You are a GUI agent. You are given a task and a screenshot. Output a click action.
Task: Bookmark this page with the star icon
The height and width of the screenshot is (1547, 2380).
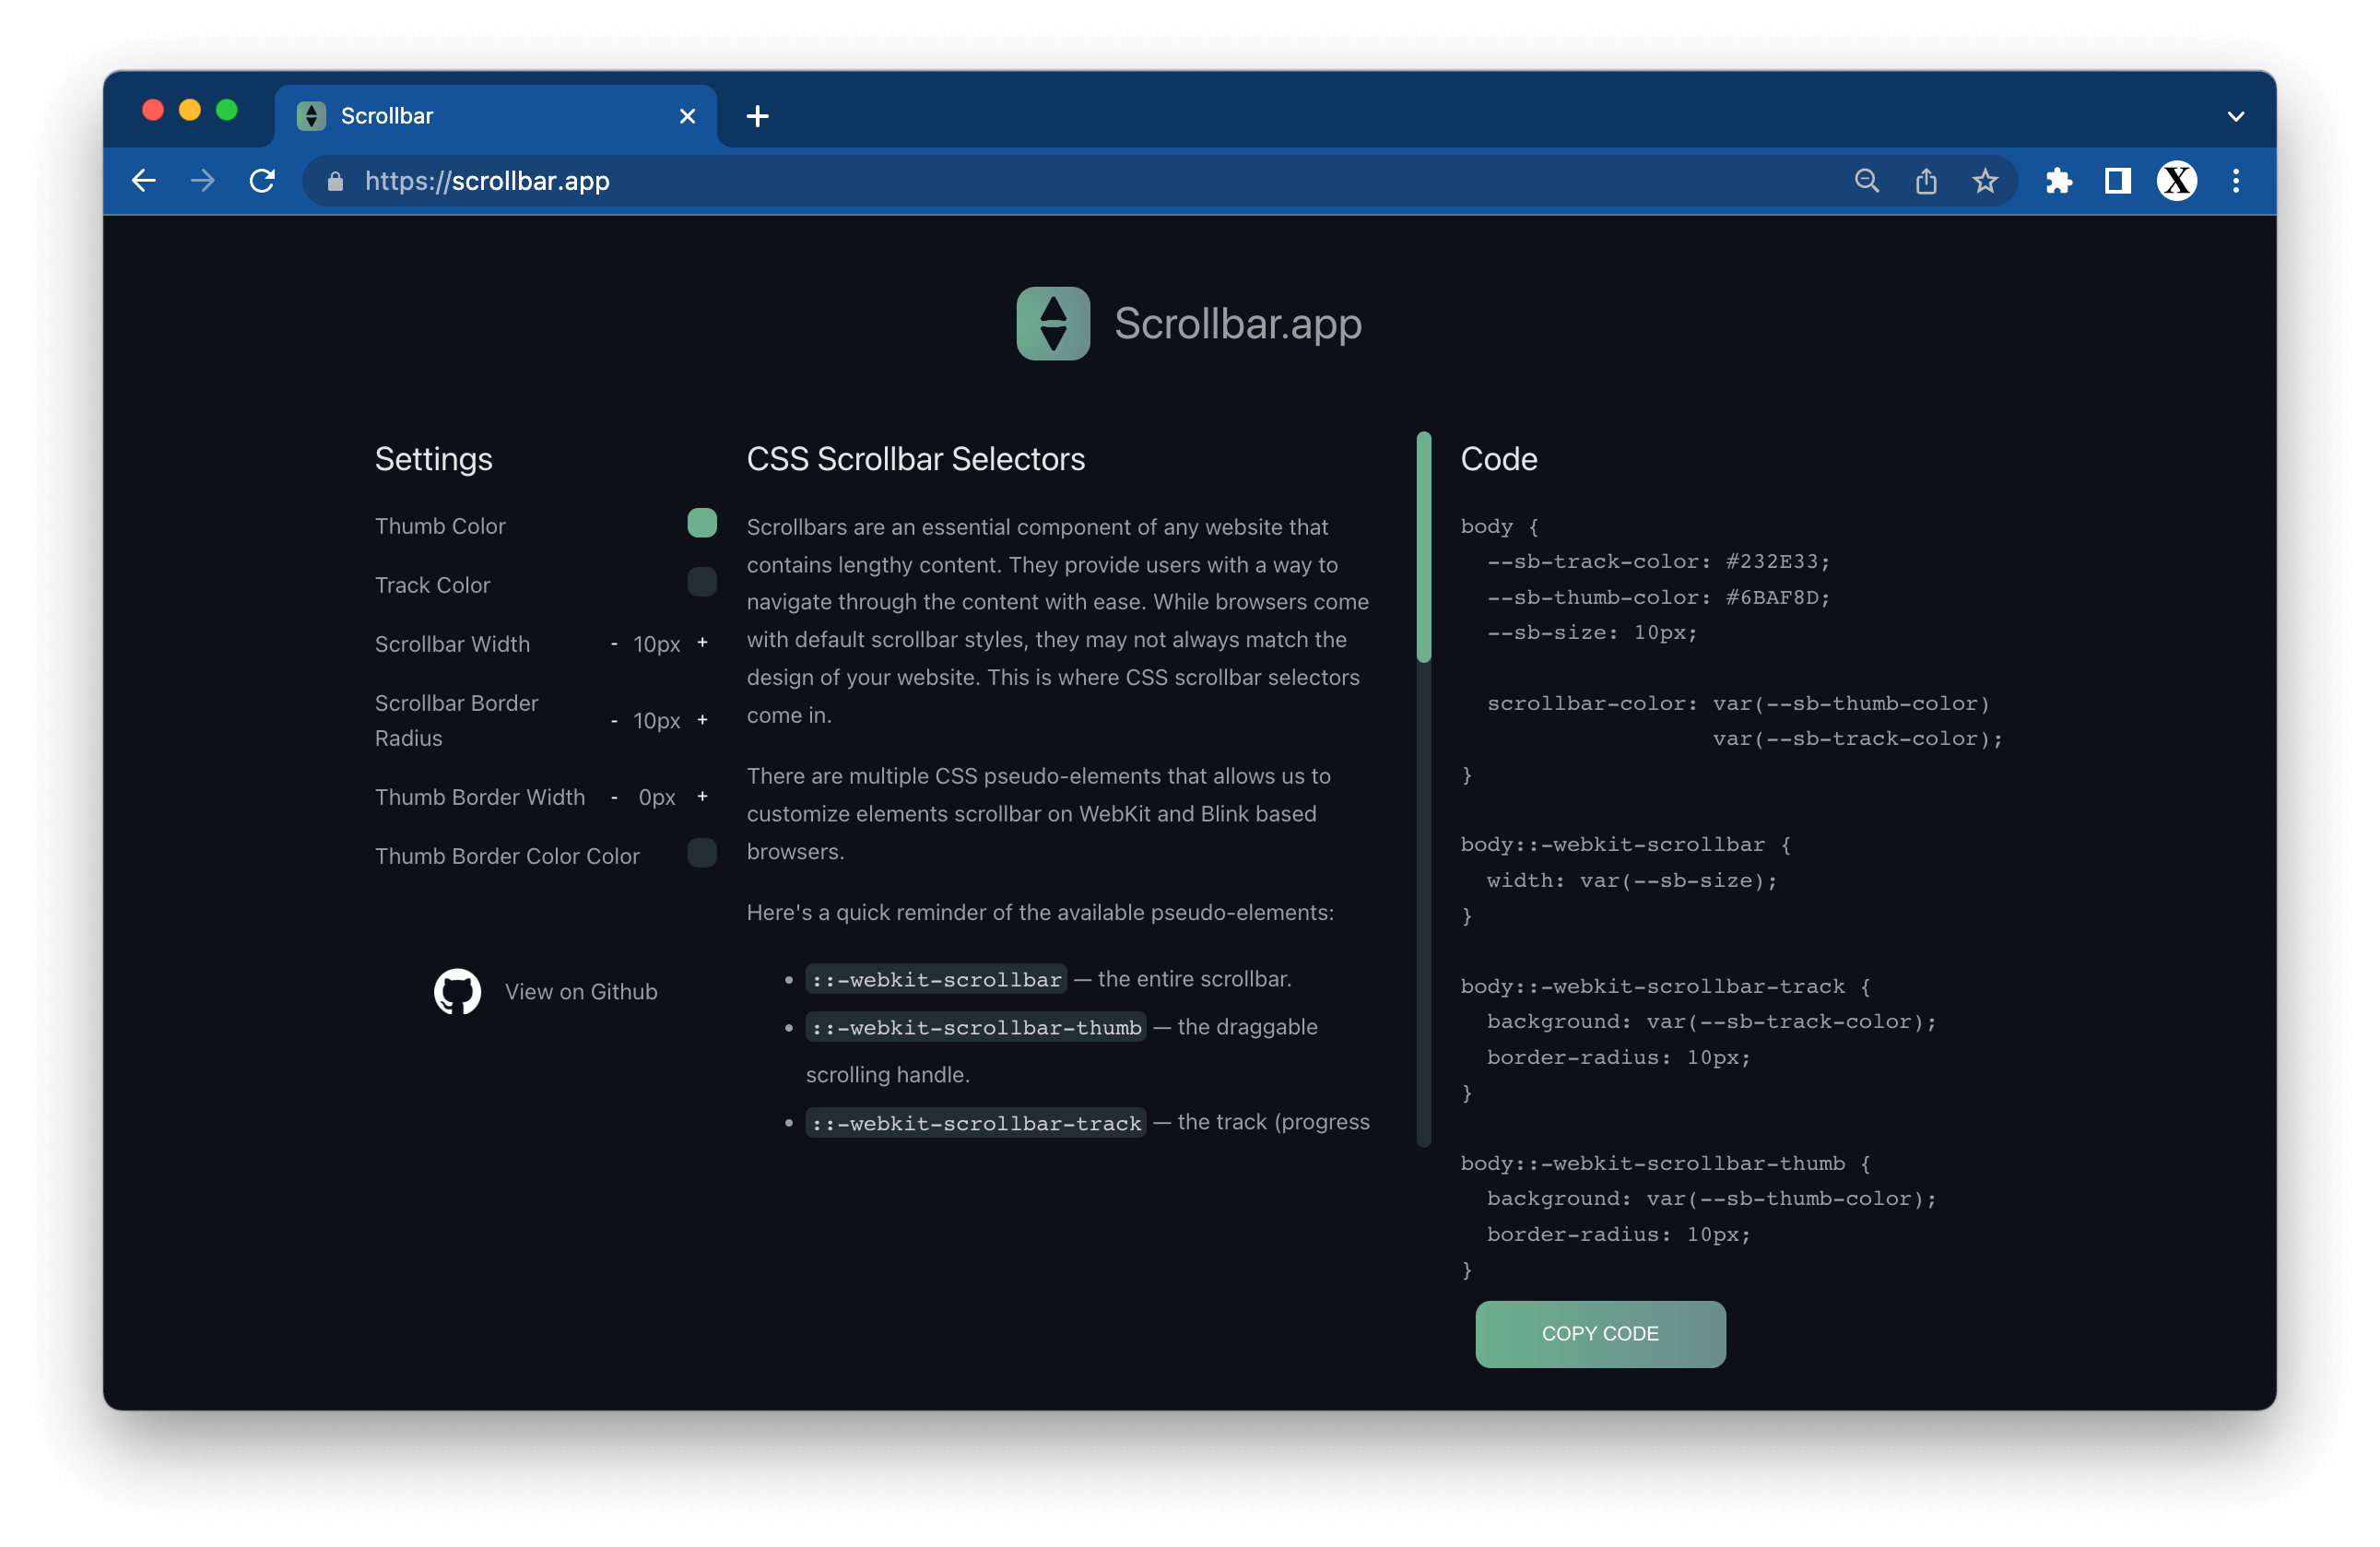tap(1985, 181)
